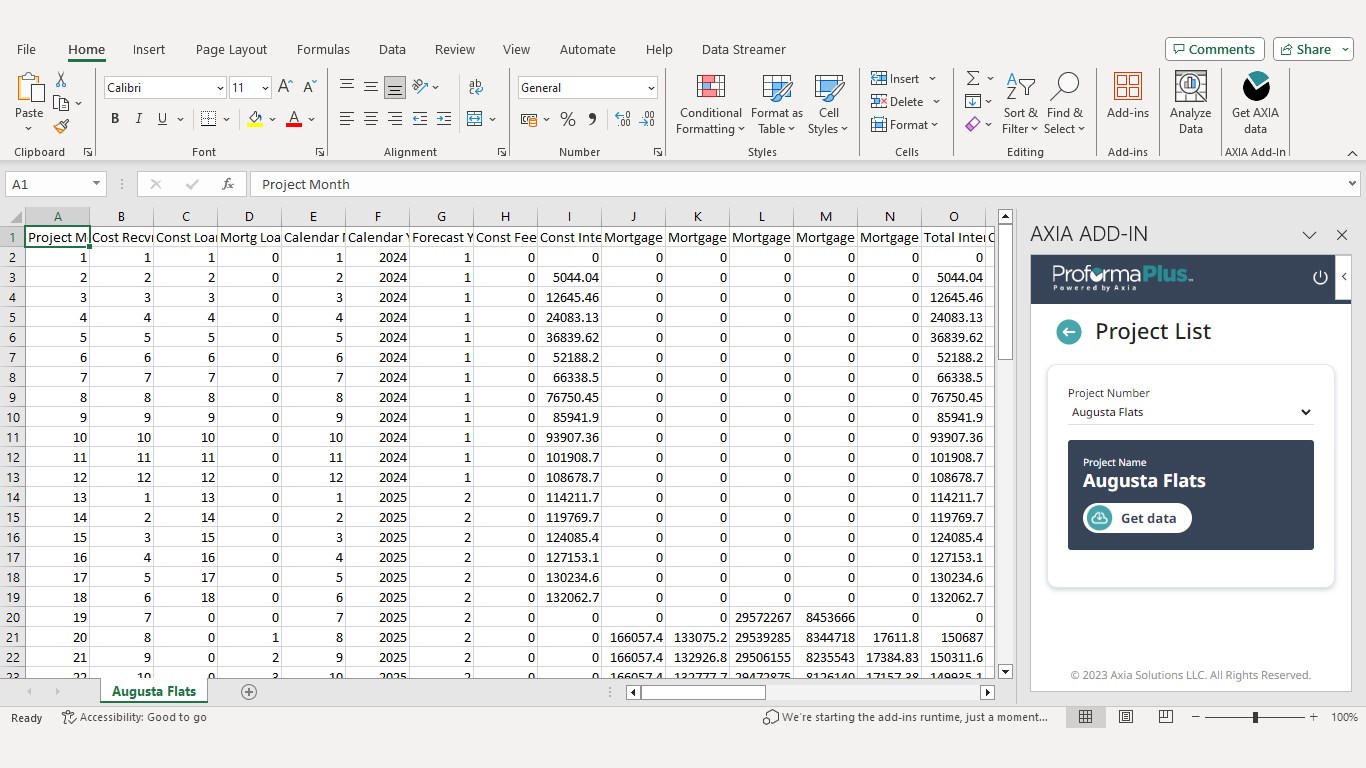
Task: Open the Formulas ribbon tab
Action: tap(323, 49)
